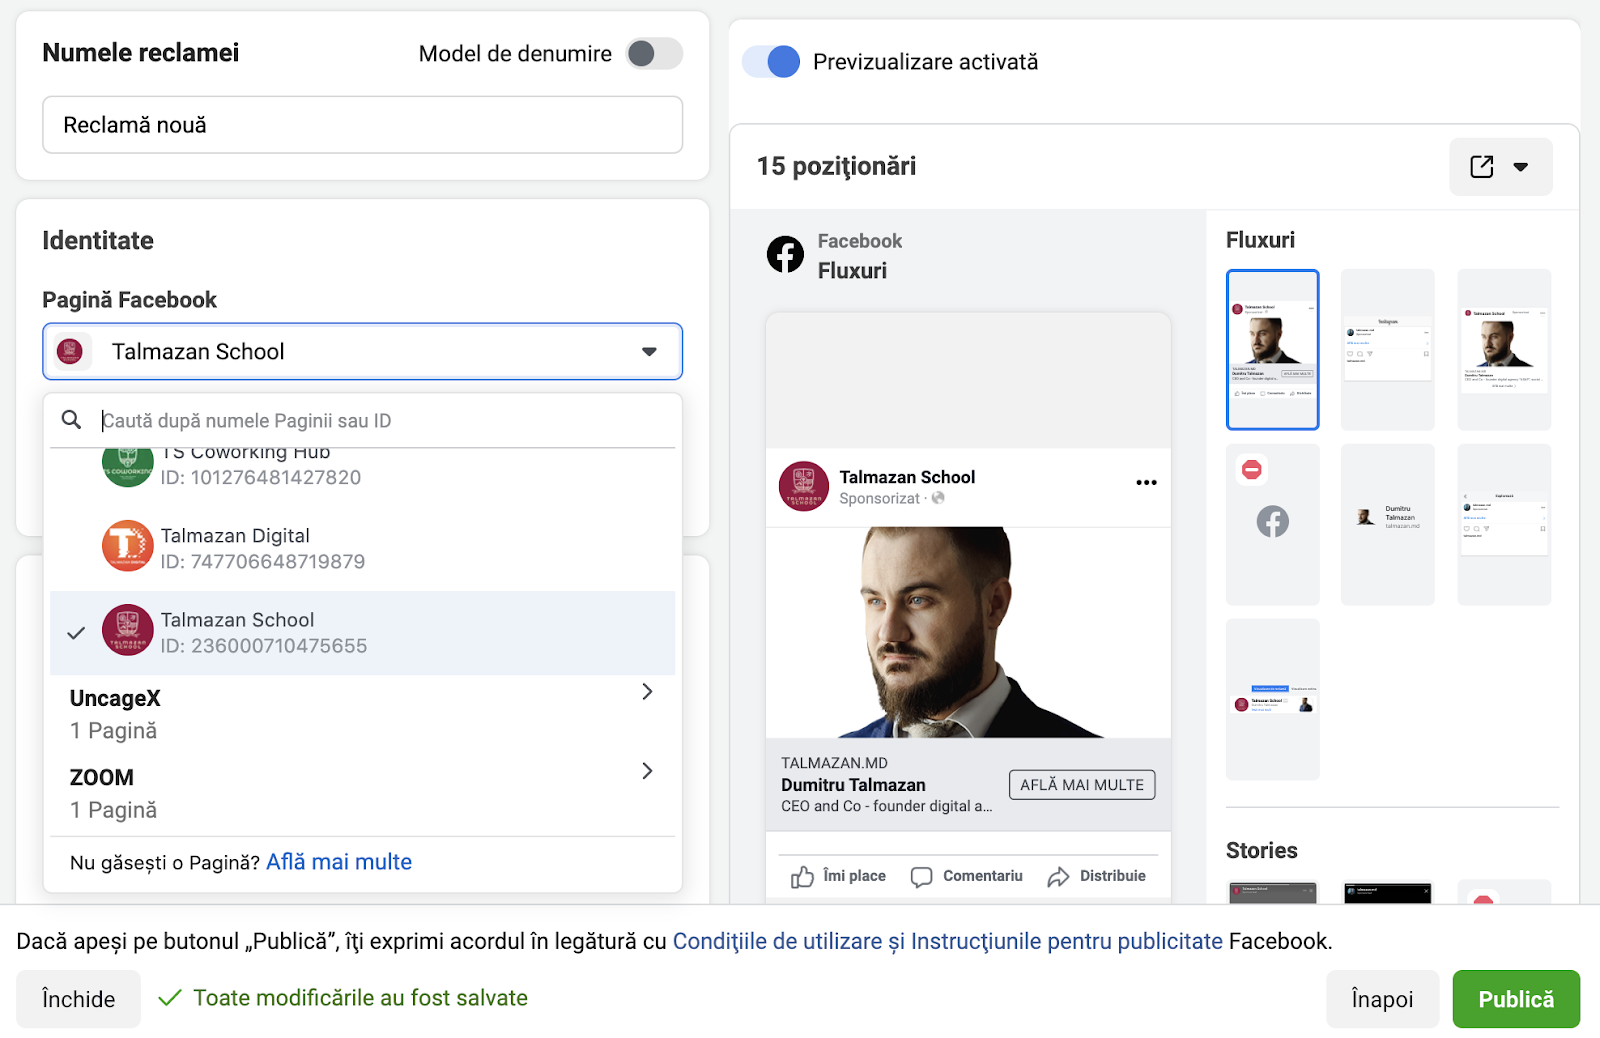Expand the ZOOM business group

646,771
